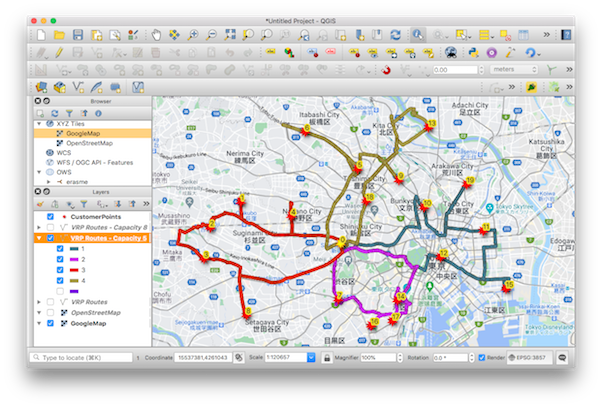Select GoogleMap in Browser panel
This screenshot has width=602, height=407.
click(x=83, y=134)
